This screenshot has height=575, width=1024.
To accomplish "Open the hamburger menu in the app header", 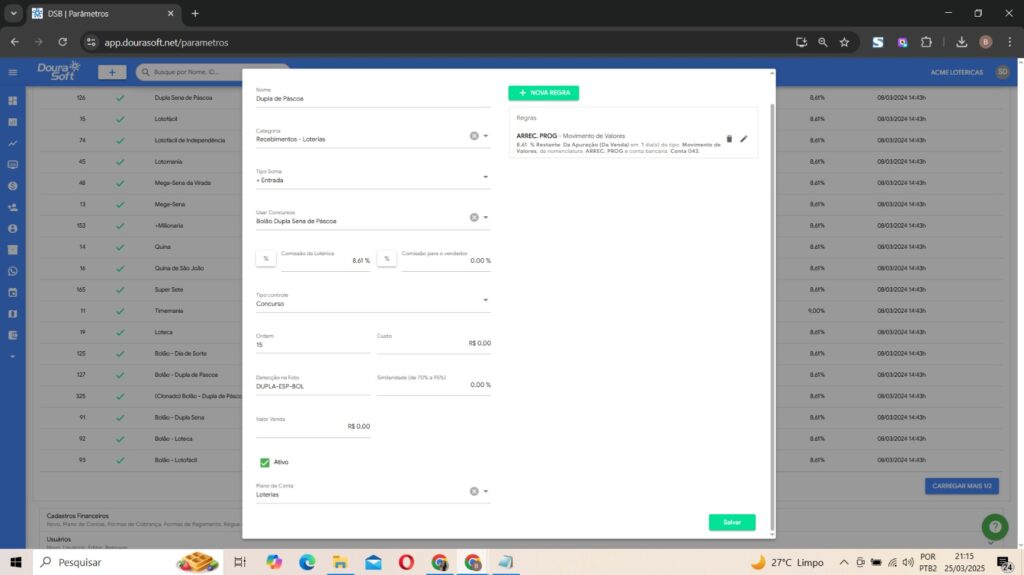I will 13,72.
